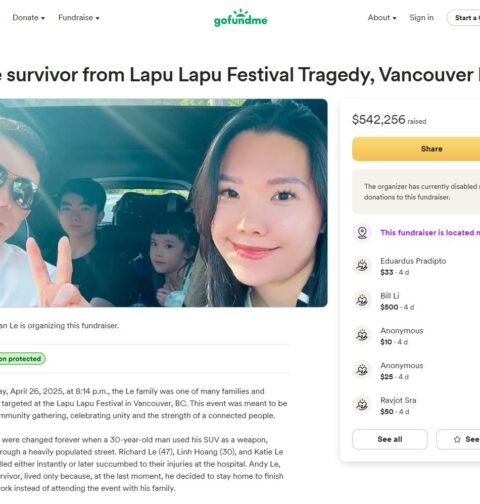Click the star icon beside See all

pyautogui.click(x=457, y=439)
